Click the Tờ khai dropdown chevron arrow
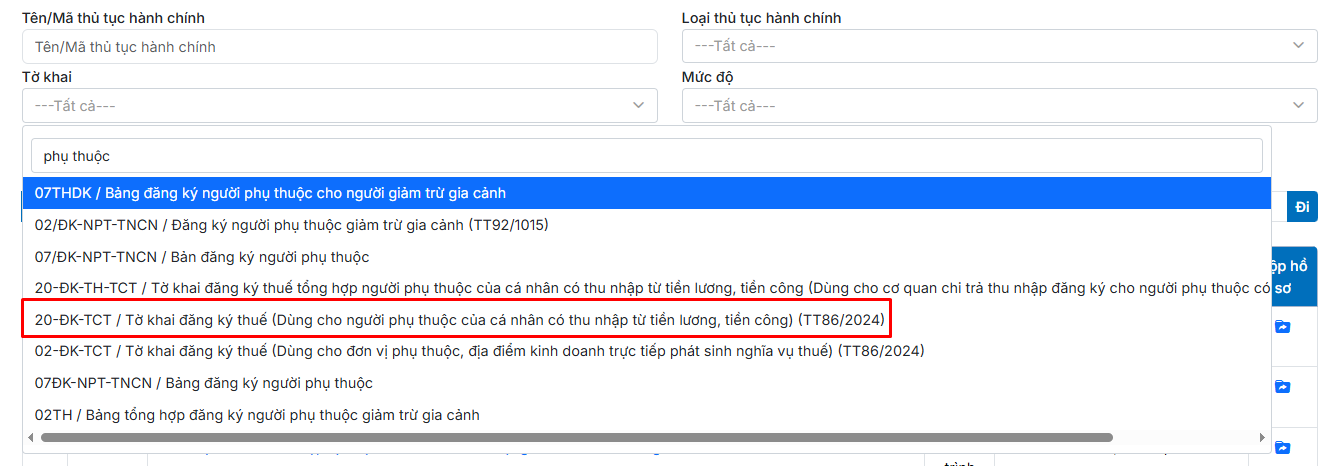1329x466 pixels. [x=638, y=105]
